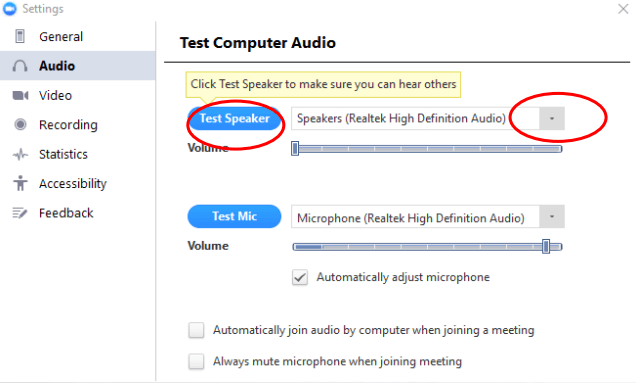This screenshot has height=383, width=636.
Task: Close the Settings window
Action: coord(623,9)
